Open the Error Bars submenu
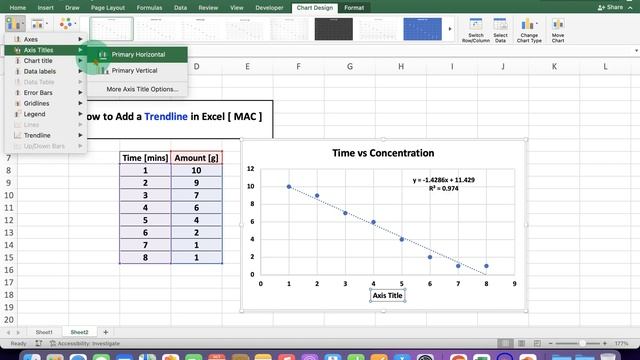The width and height of the screenshot is (640, 360). [45, 93]
